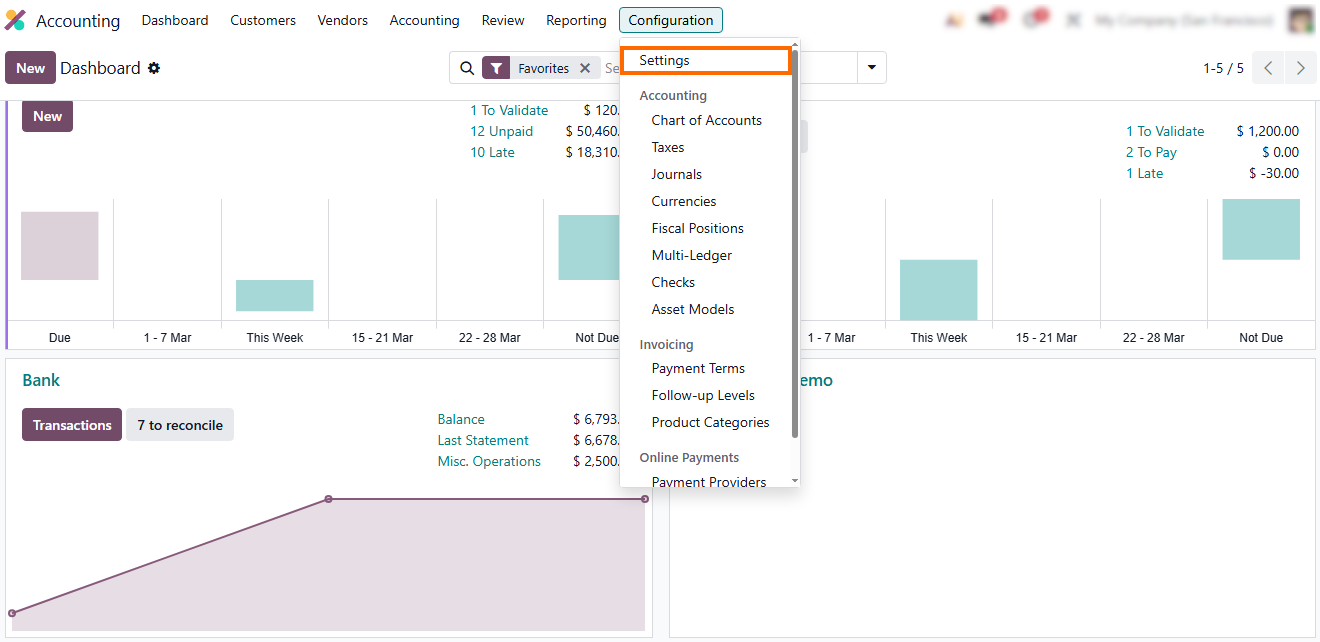Viewport: 1320px width, 642px height.
Task: Click the Not Due bar in the right chart
Action: point(1260,229)
